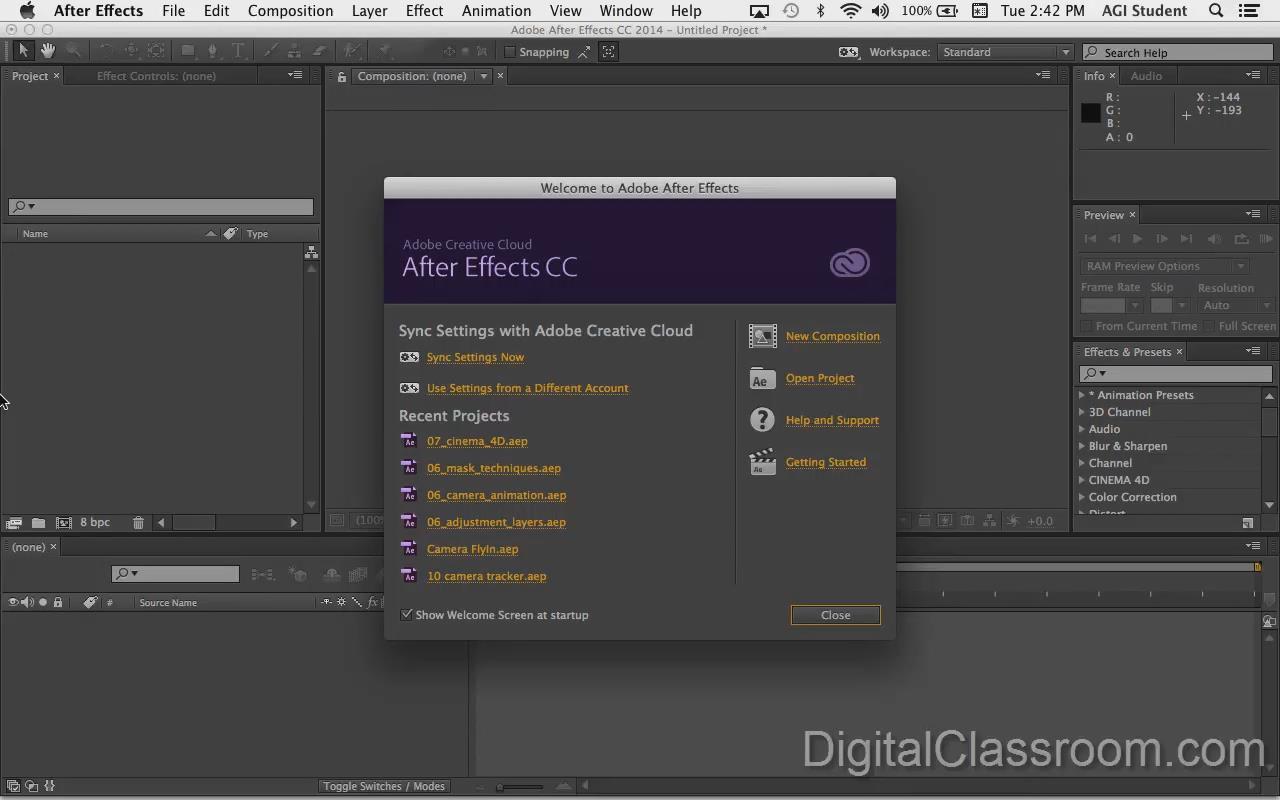Click the Lock column icon in timeline
Screen dimensions: 1280x800
click(x=58, y=602)
